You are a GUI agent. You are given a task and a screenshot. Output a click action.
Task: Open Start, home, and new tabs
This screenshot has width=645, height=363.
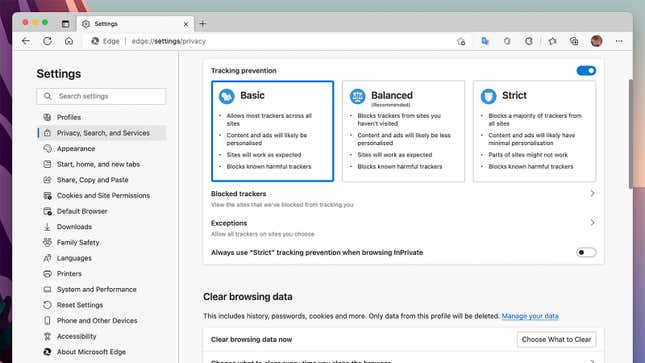102,164
